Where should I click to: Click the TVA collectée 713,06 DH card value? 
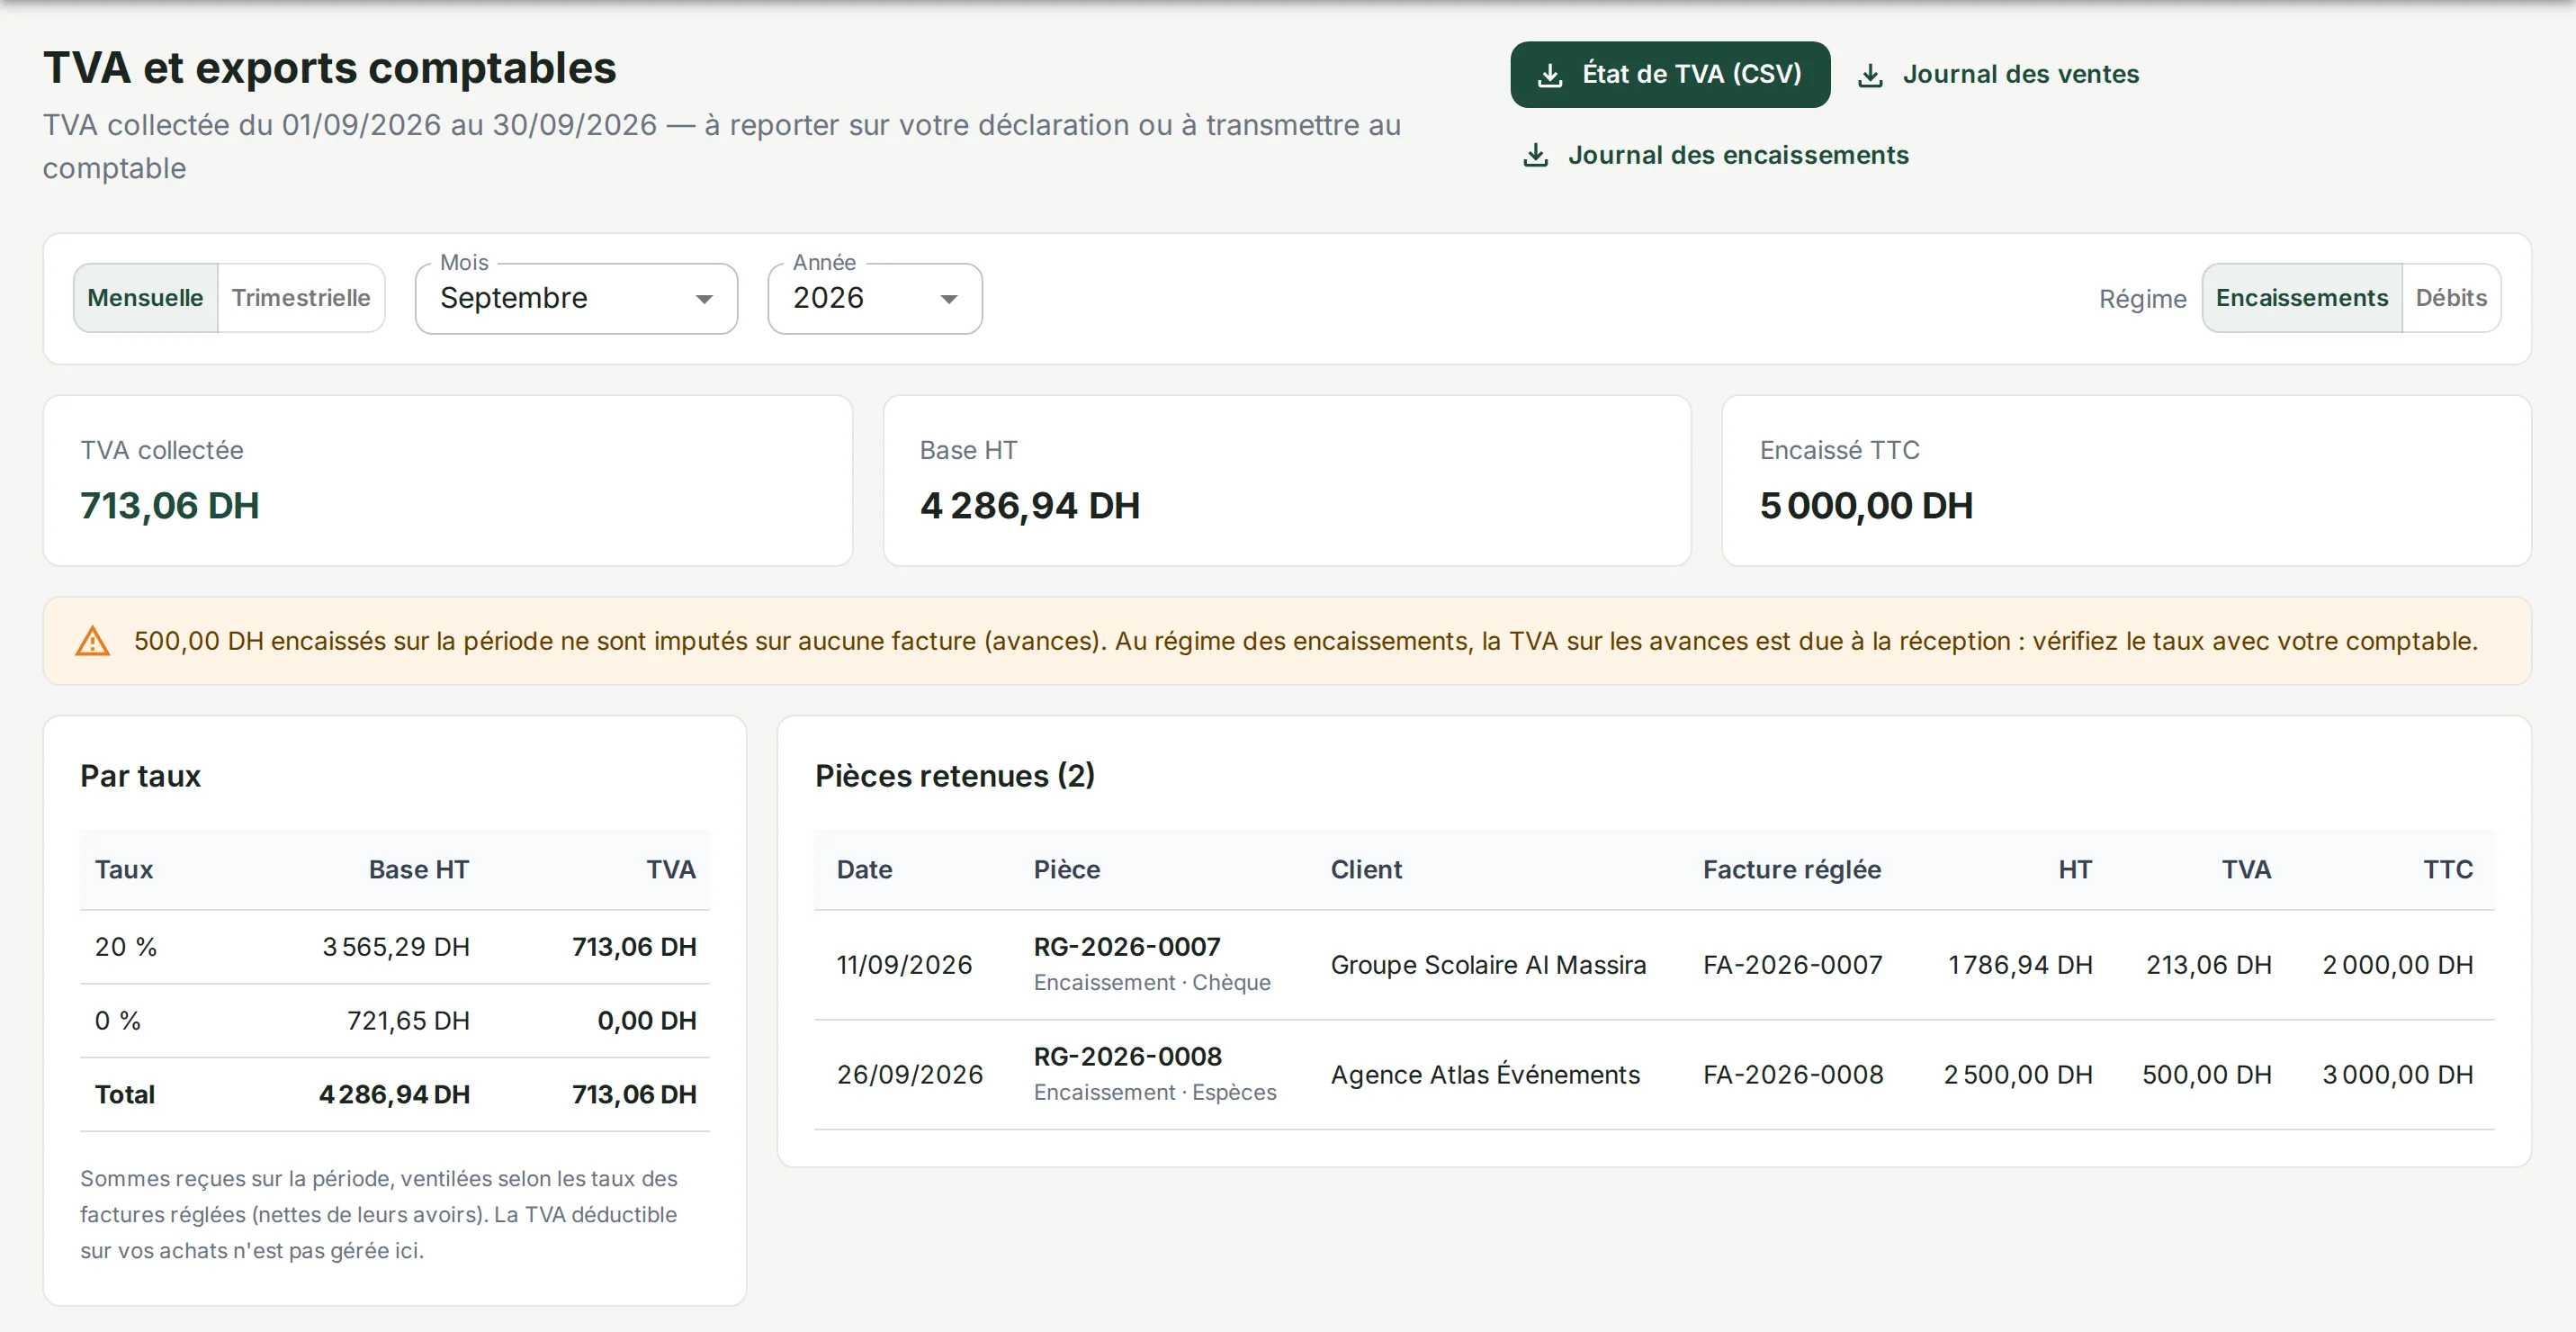(x=169, y=506)
